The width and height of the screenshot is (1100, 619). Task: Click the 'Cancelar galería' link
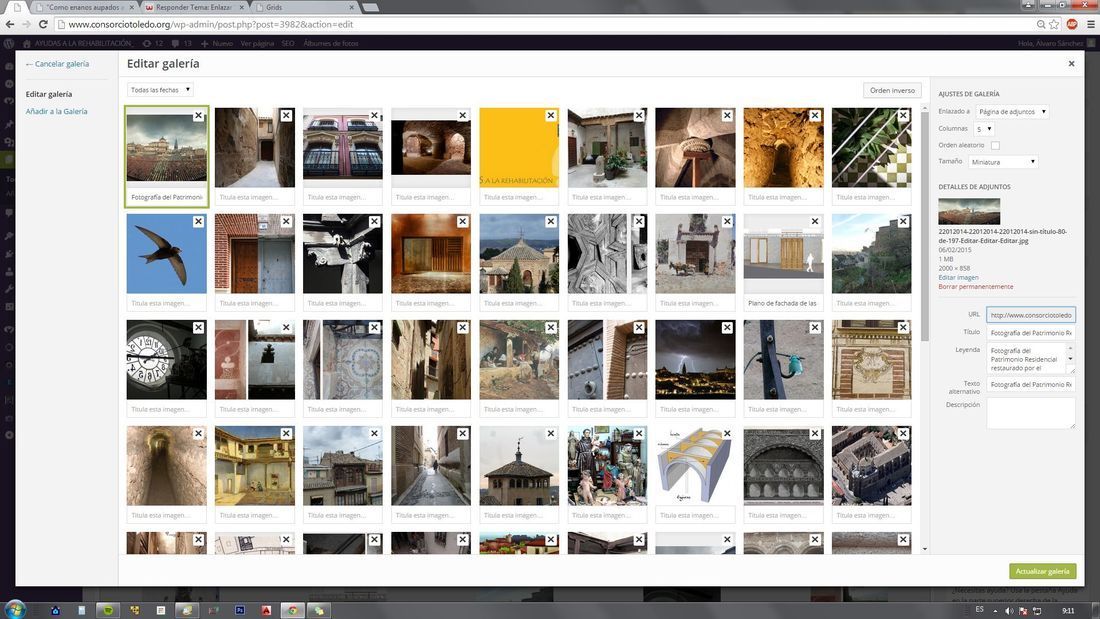click(x=58, y=64)
